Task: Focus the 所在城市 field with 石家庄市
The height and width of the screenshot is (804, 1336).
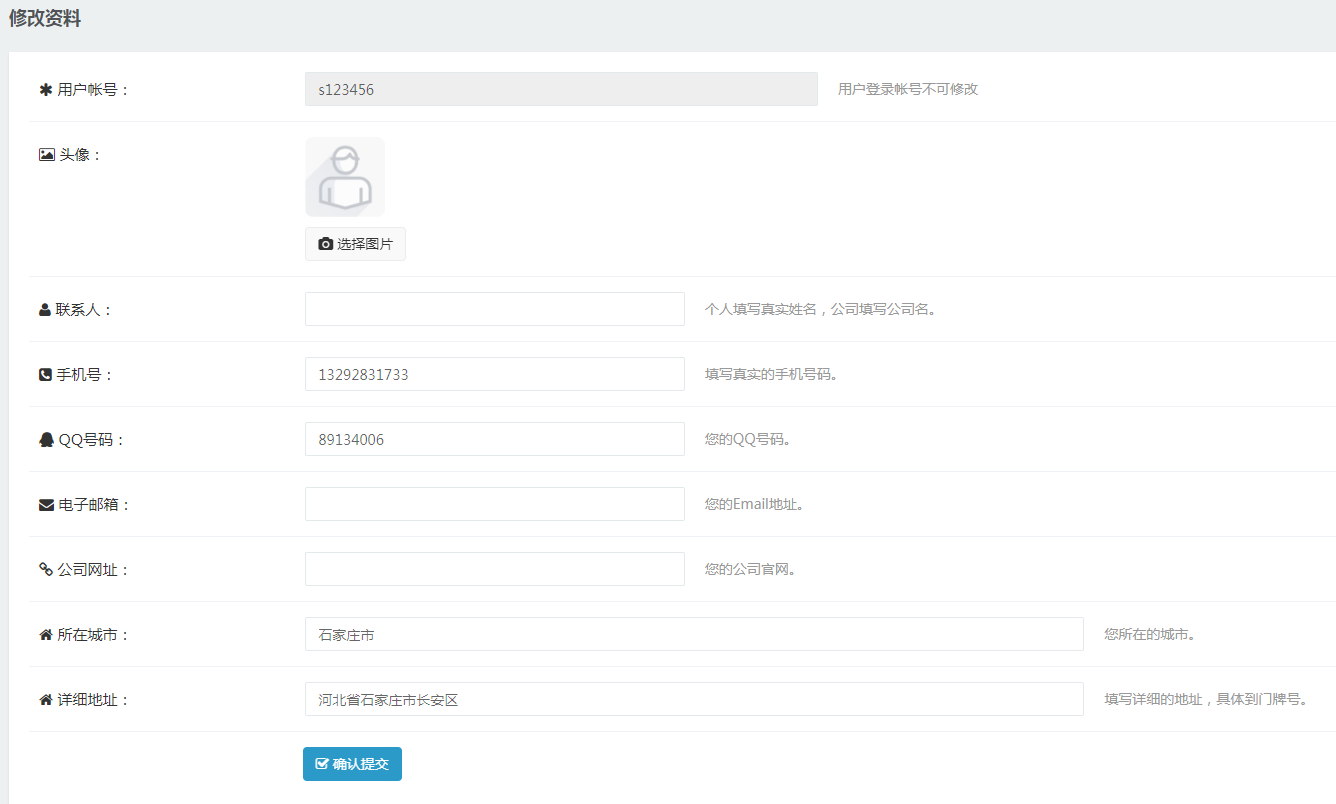Action: tap(694, 634)
